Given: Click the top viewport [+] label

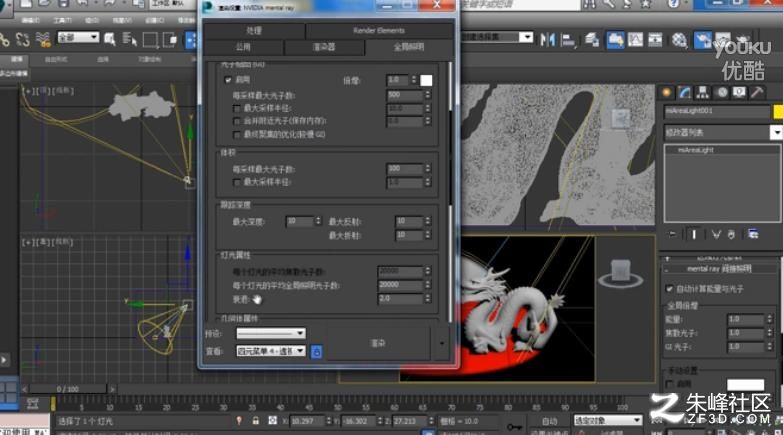Looking at the screenshot, I should (28, 91).
